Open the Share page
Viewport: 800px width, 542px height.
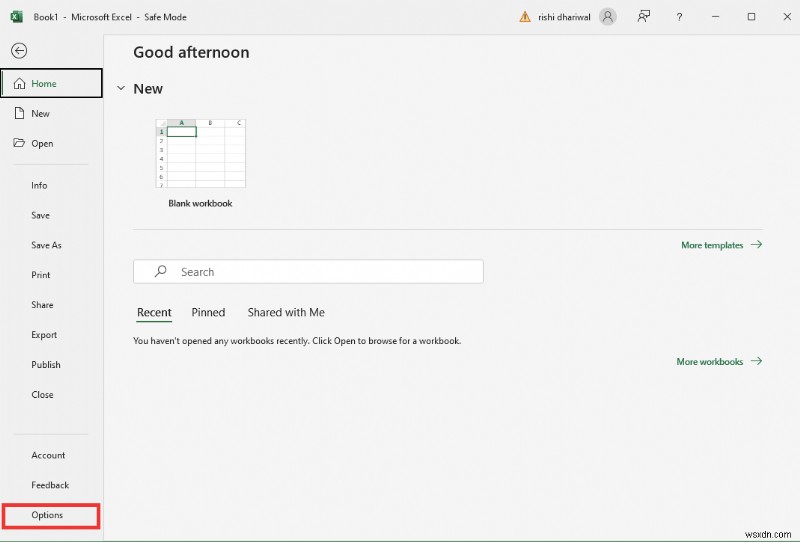[42, 305]
